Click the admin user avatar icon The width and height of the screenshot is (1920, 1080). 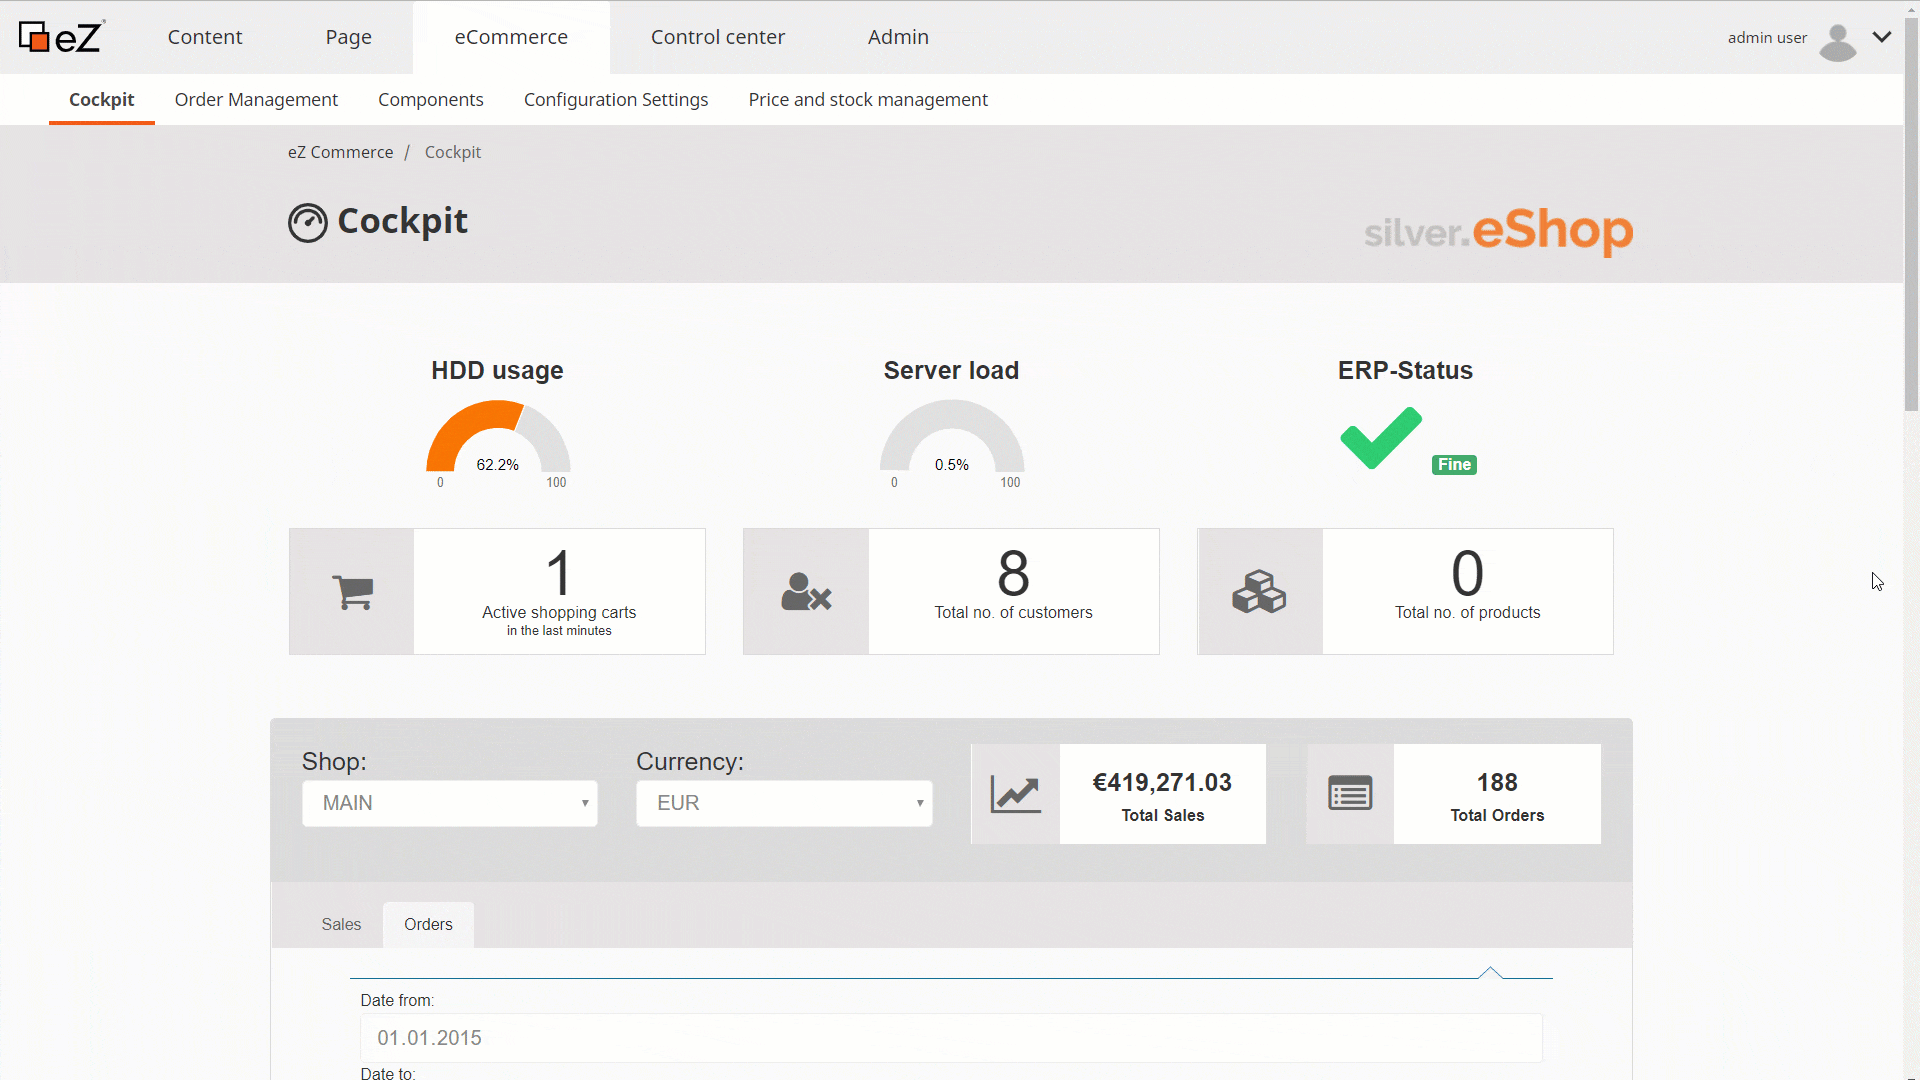click(x=1837, y=42)
